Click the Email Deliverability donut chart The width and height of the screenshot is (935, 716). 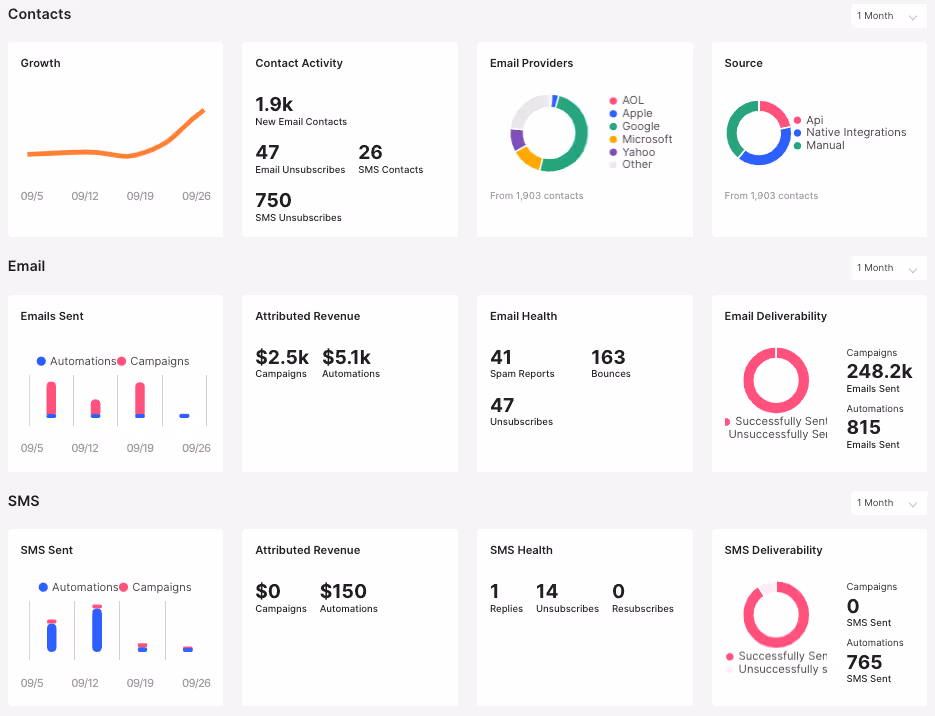pyautogui.click(x=776, y=380)
